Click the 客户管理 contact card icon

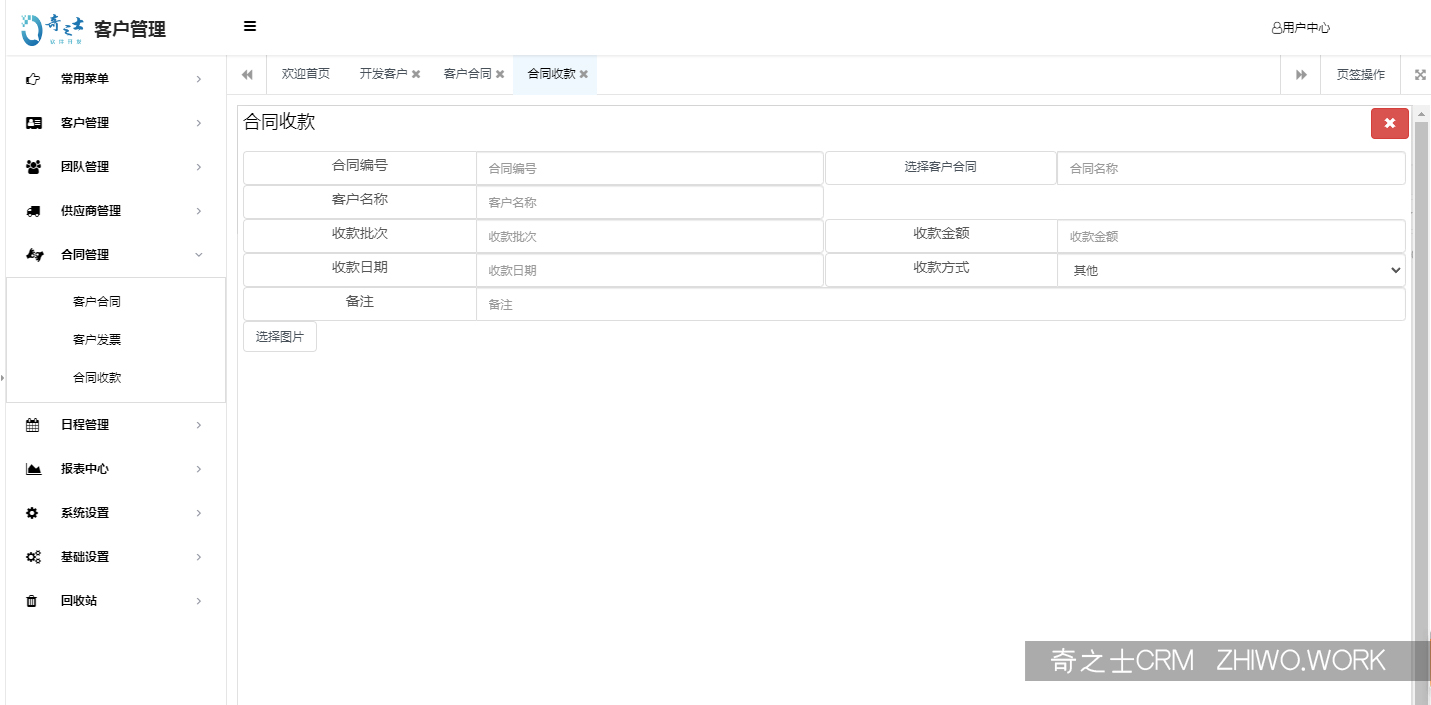(x=31, y=122)
